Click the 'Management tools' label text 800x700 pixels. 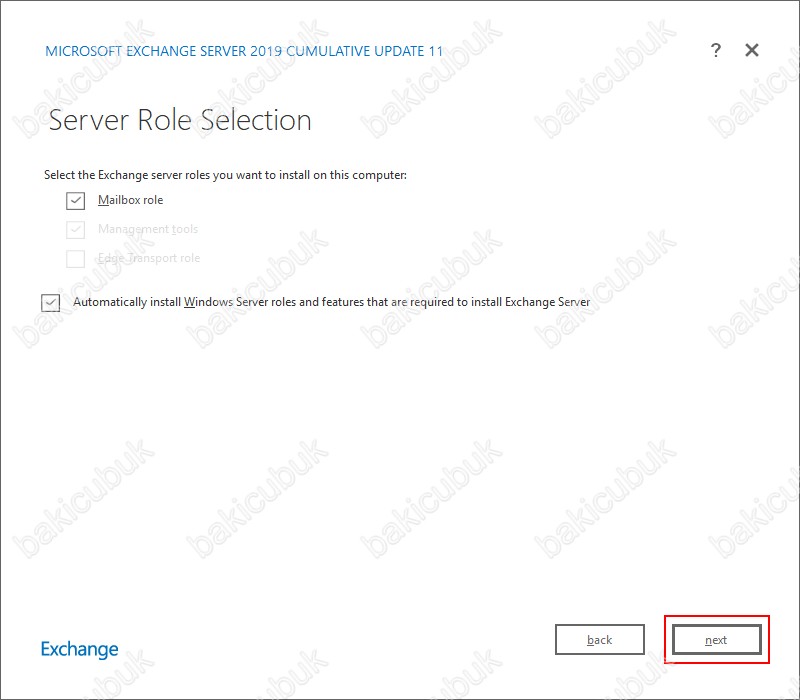148,230
